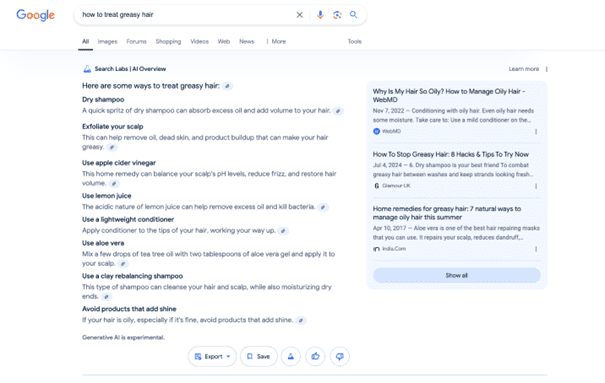Open three-dot menu on the Glamour UK source card

[x=536, y=186]
